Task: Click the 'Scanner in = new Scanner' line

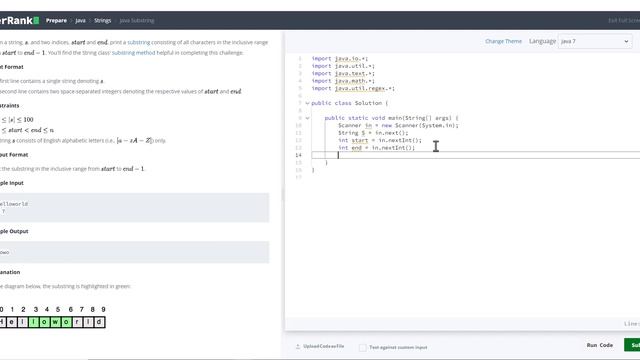Action: pos(398,125)
